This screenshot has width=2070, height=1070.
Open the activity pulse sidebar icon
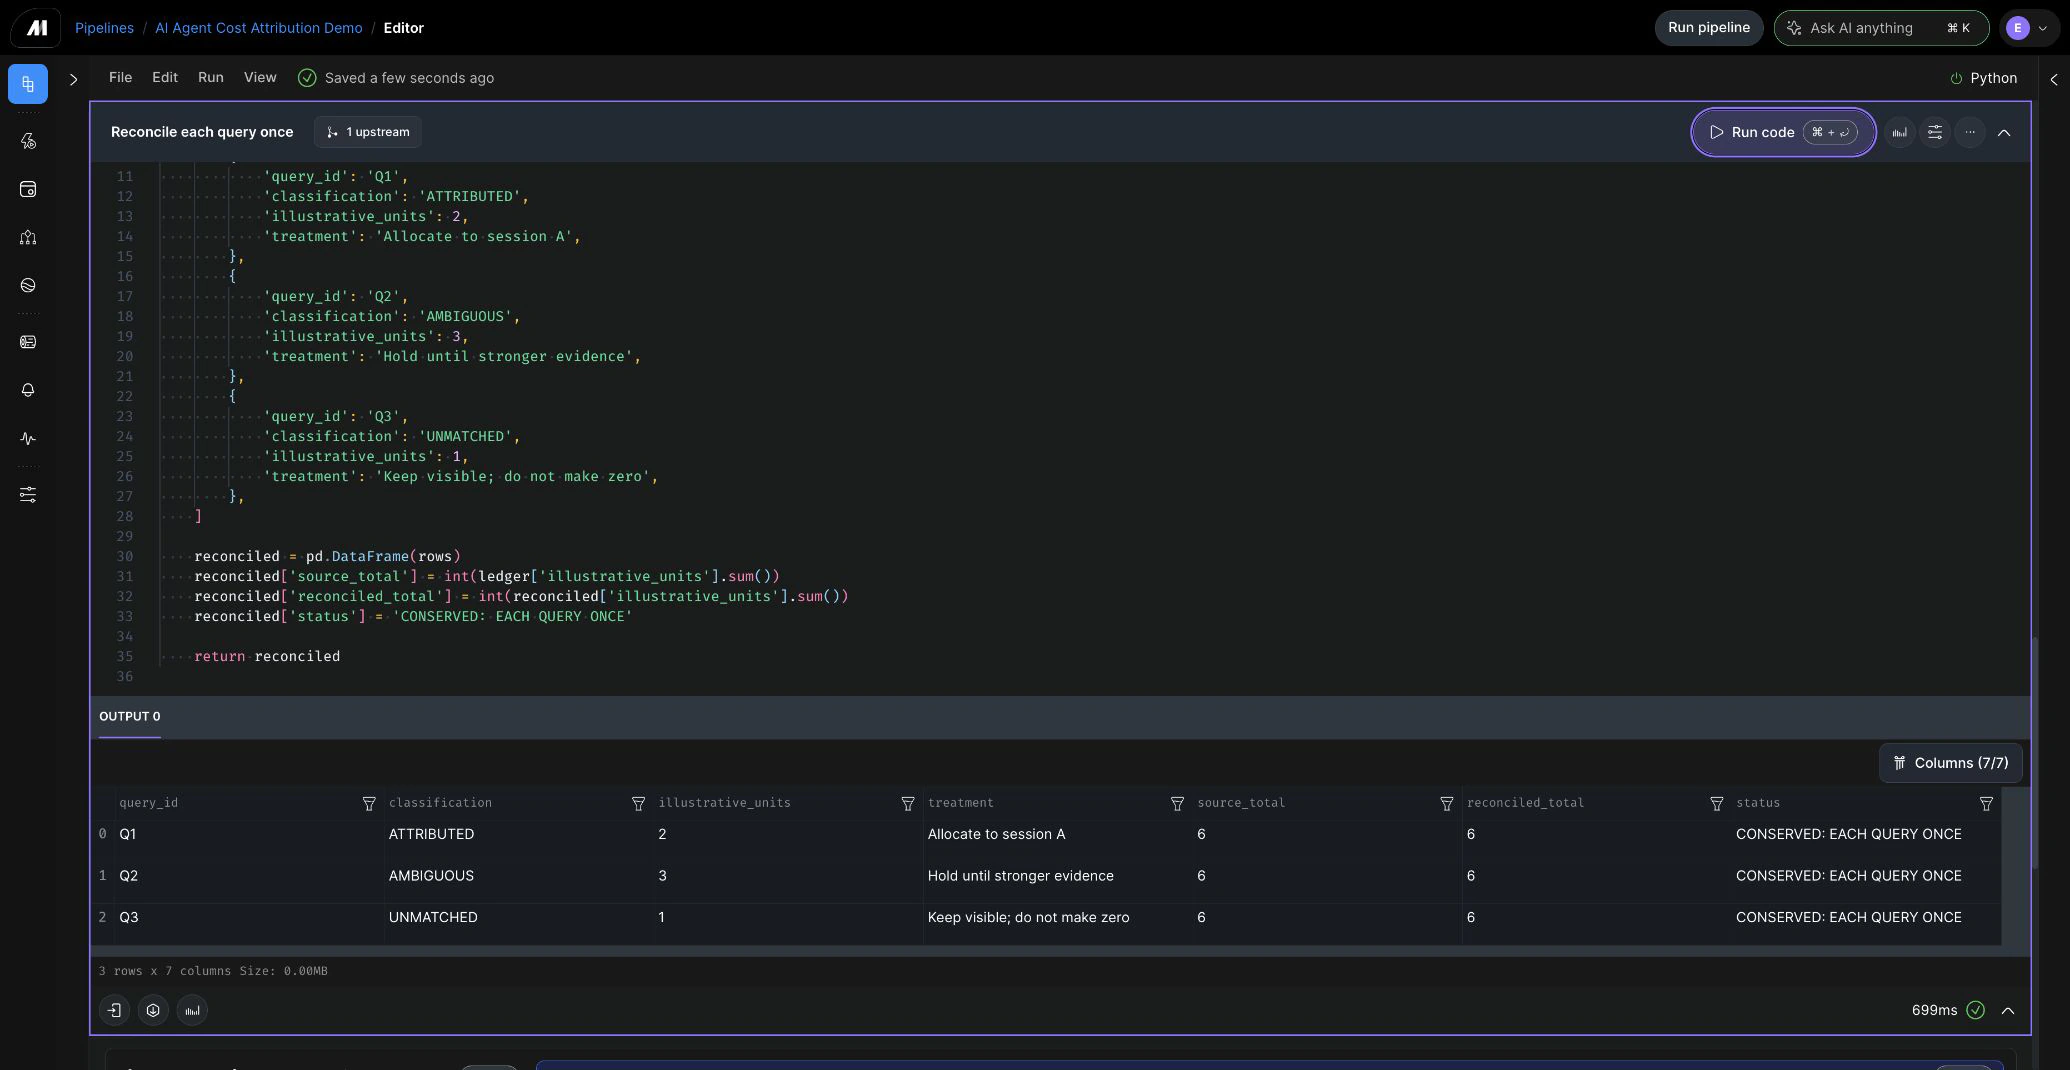coord(28,438)
